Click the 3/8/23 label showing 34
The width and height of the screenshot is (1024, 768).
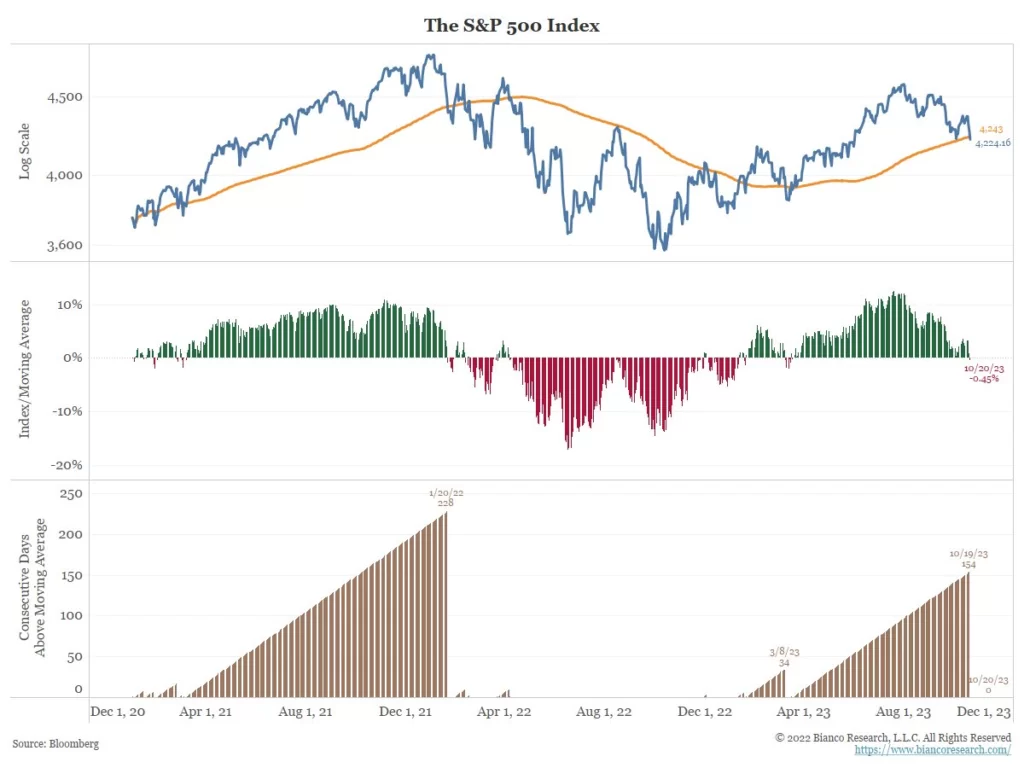pos(784,657)
